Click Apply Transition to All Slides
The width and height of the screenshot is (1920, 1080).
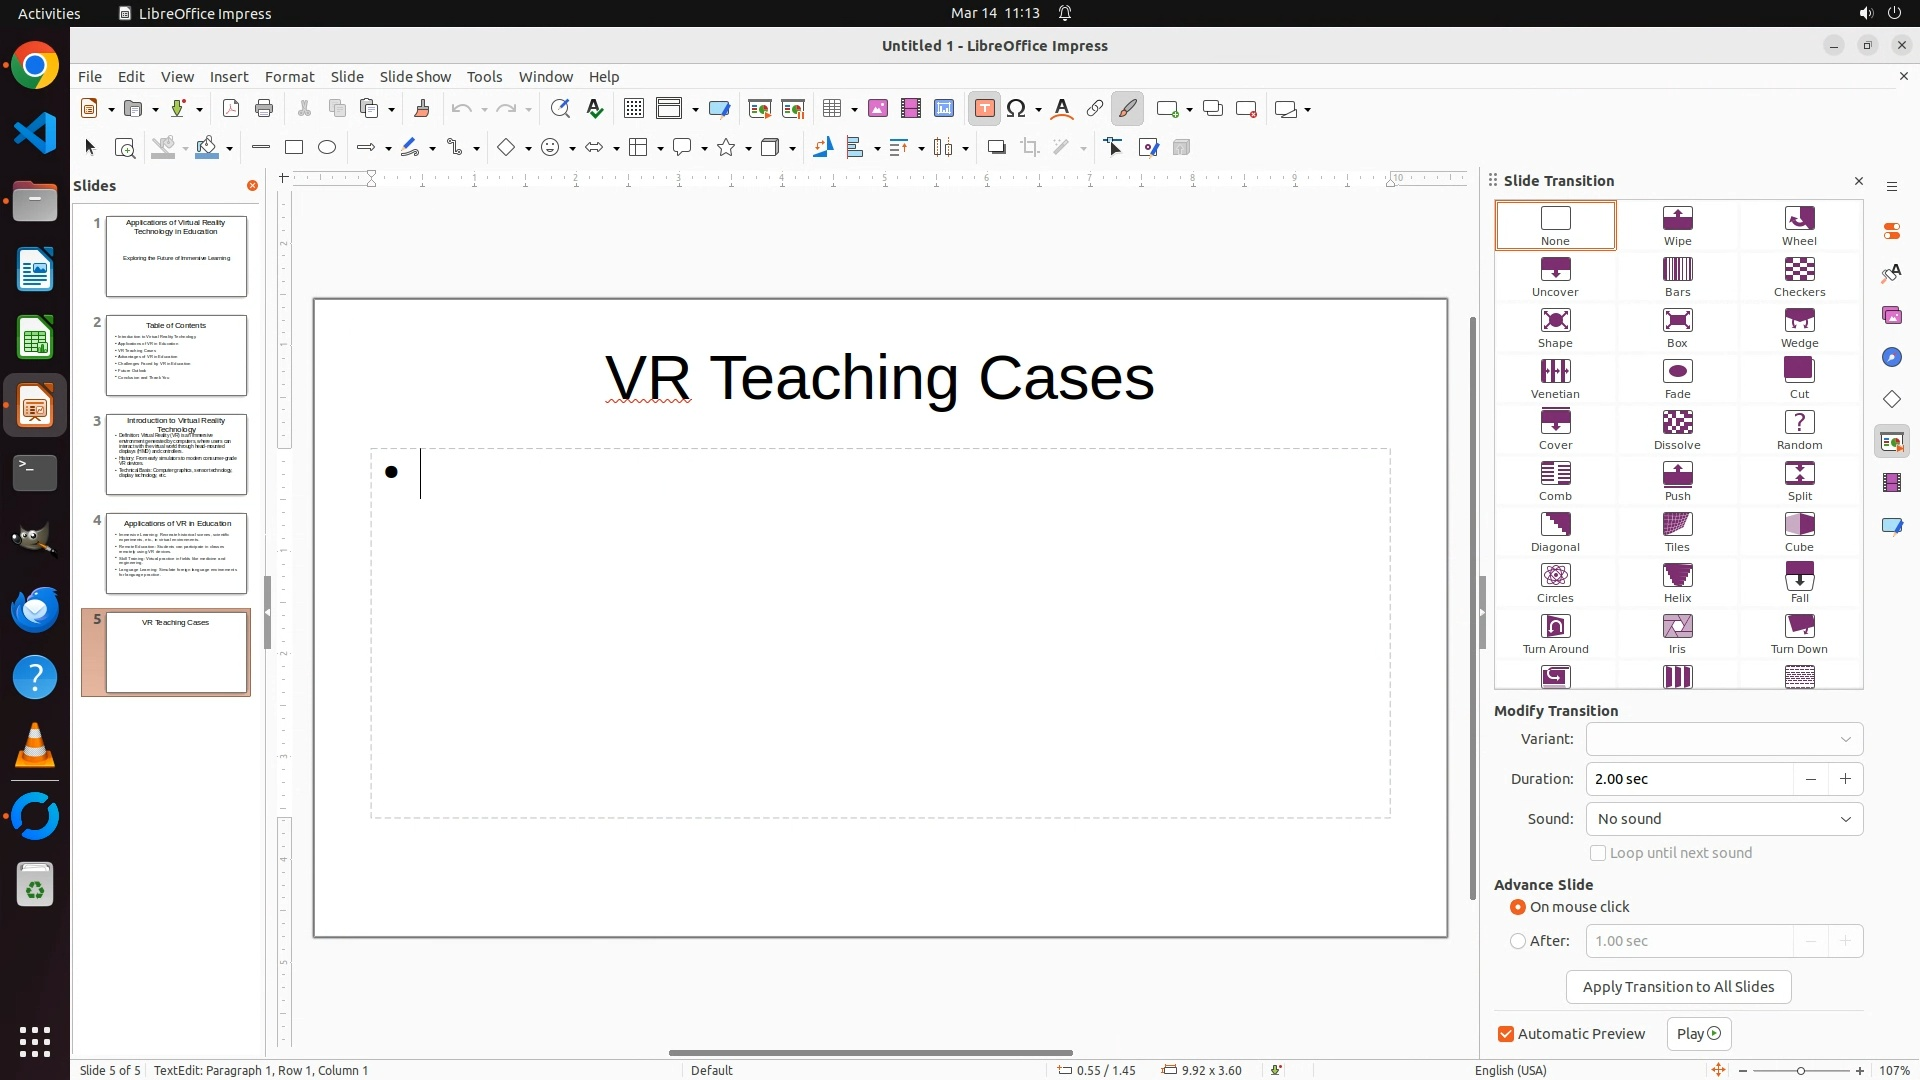point(1678,987)
